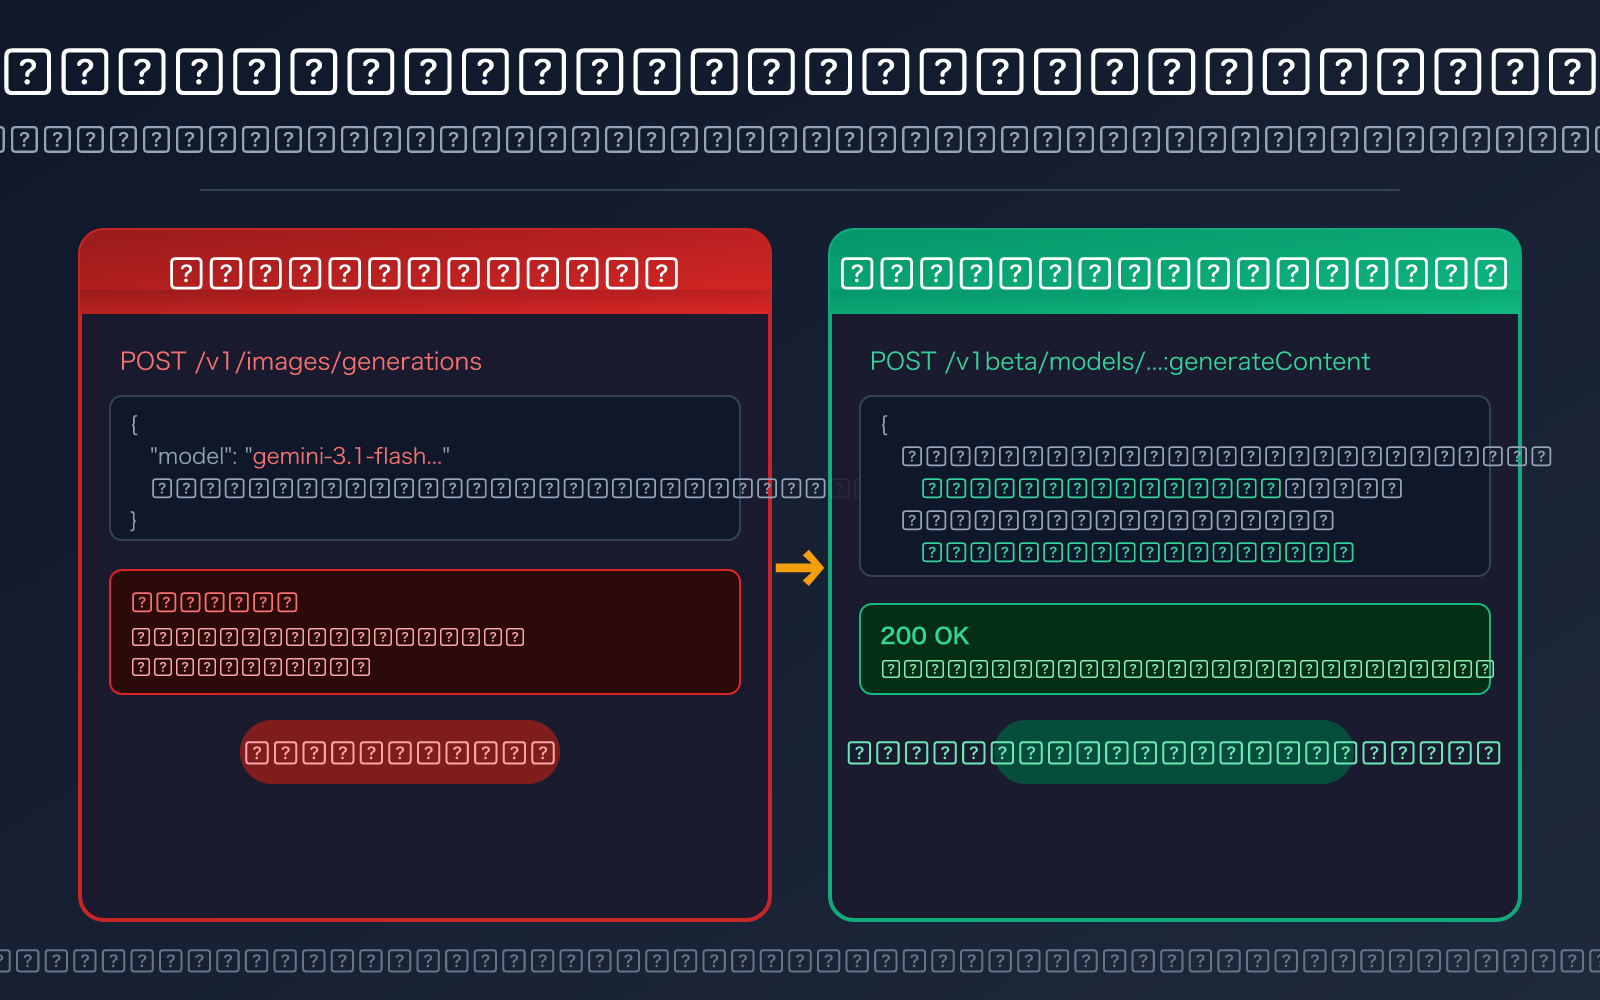
Task: Click the POST /v1/images/generations endpoint text
Action: [x=300, y=361]
